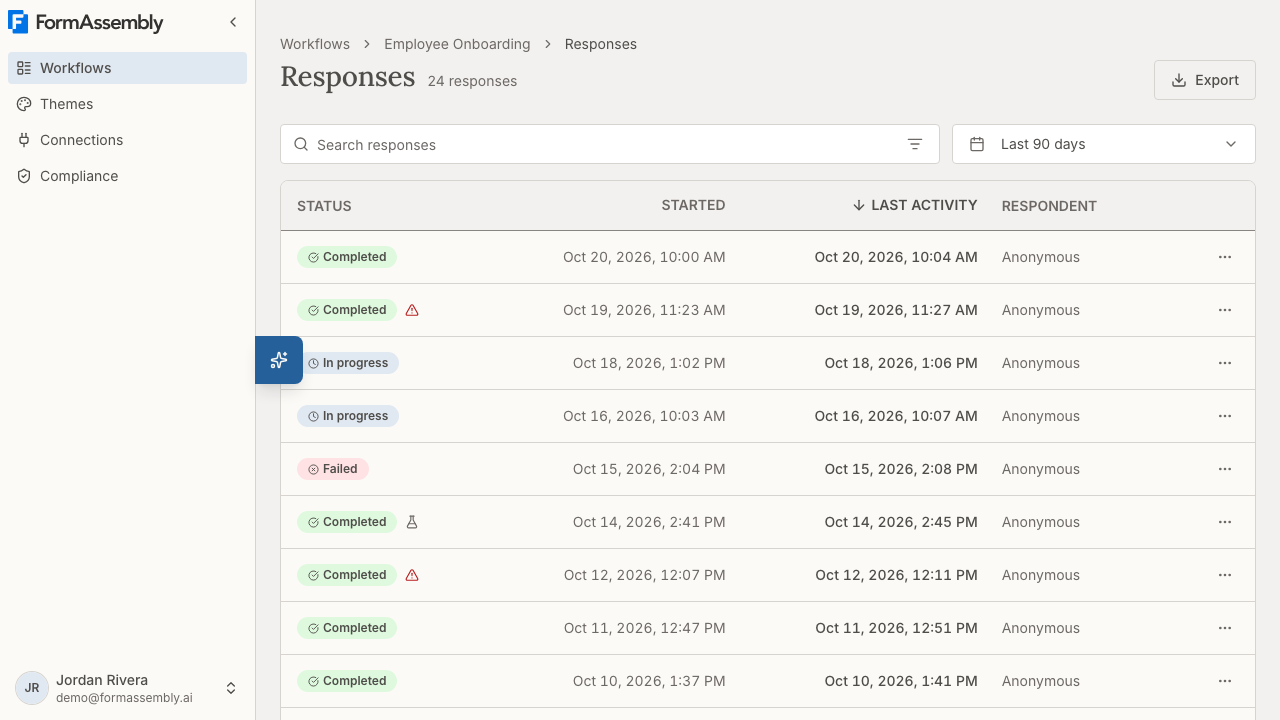Click the Status column header
1280x720 pixels.
tap(324, 206)
